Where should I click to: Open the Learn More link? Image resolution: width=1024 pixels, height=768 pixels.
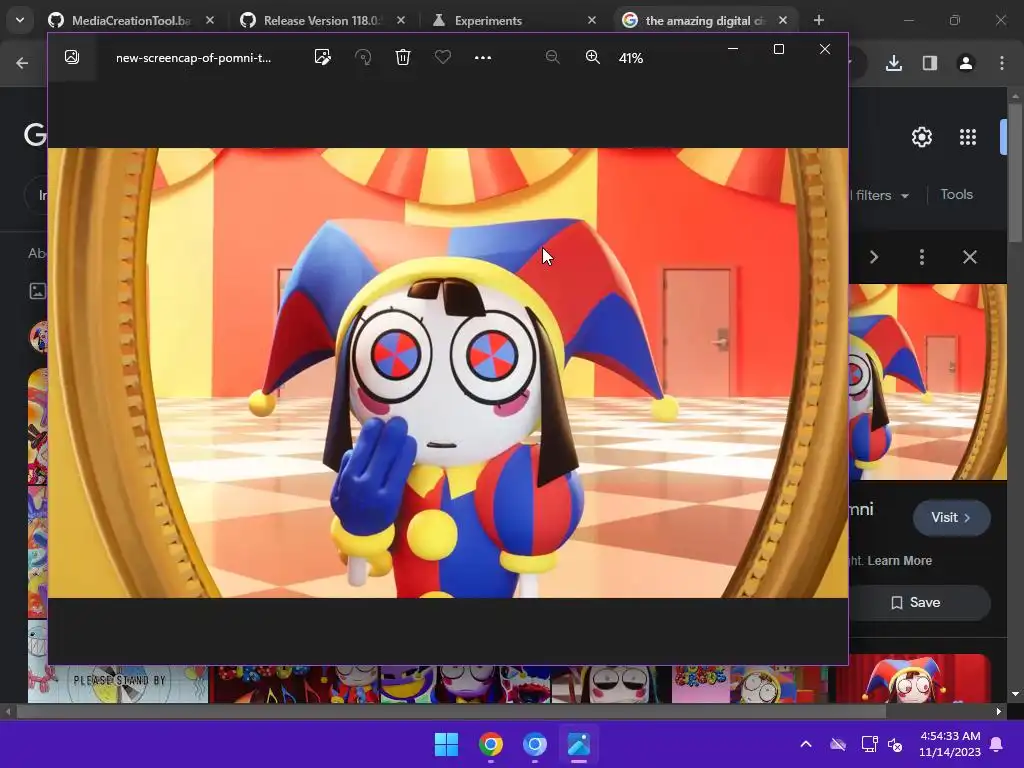pos(899,560)
